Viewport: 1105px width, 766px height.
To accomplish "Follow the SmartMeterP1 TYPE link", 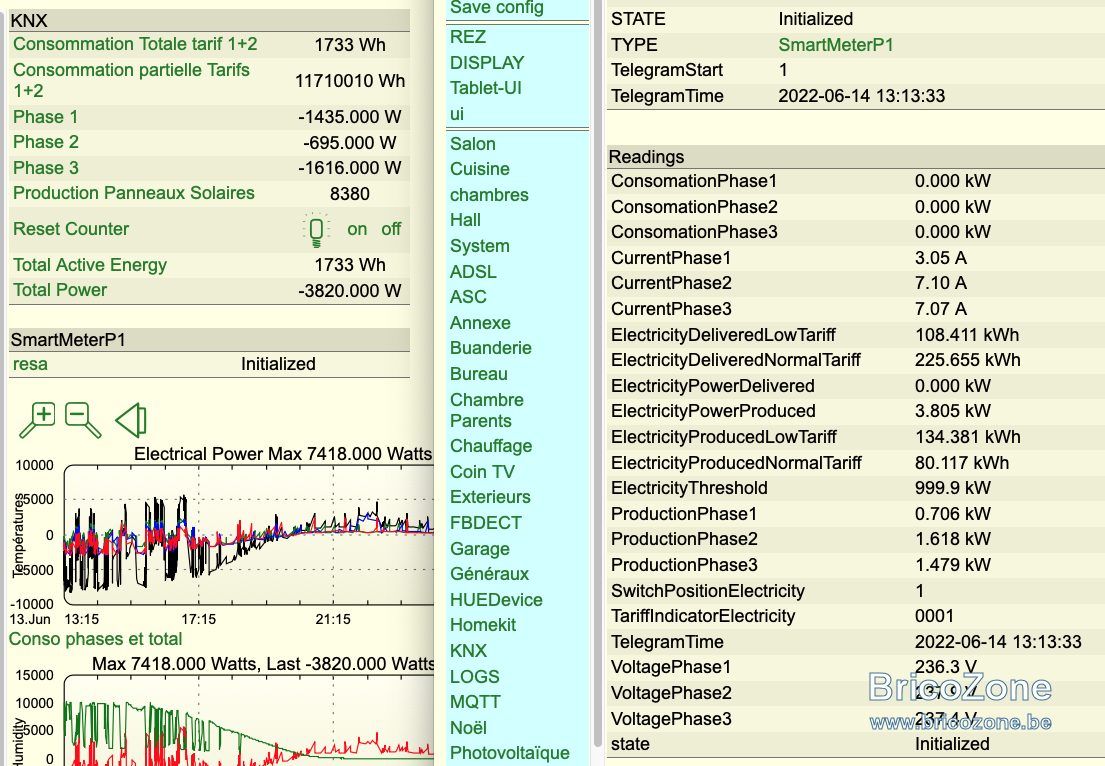I will tap(836, 44).
